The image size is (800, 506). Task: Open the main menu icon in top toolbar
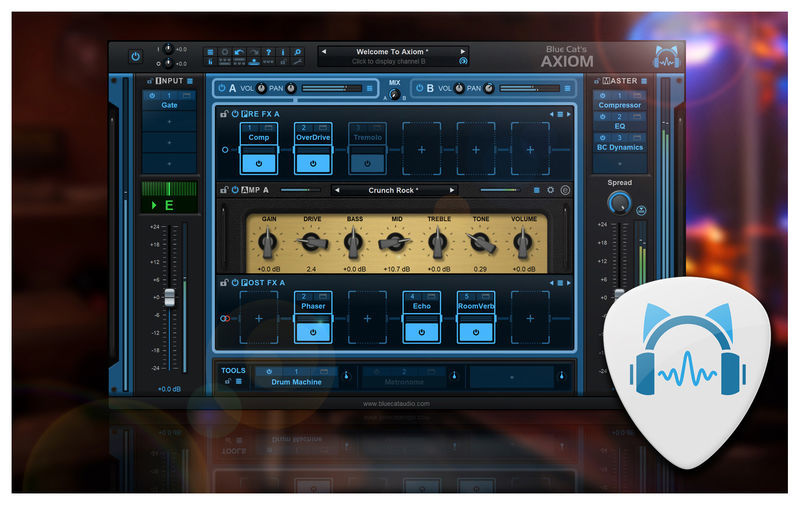point(210,52)
